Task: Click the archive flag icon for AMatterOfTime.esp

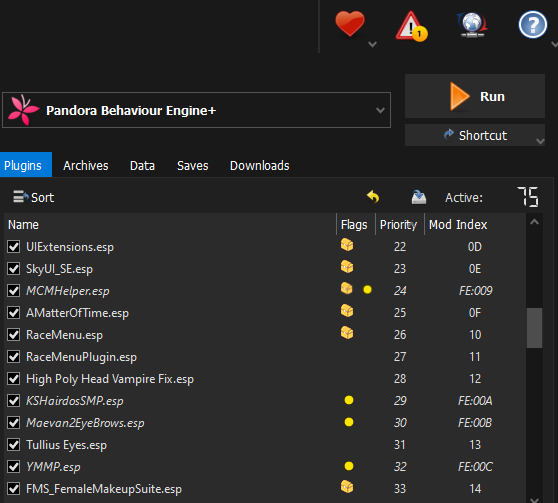Action: click(x=347, y=311)
